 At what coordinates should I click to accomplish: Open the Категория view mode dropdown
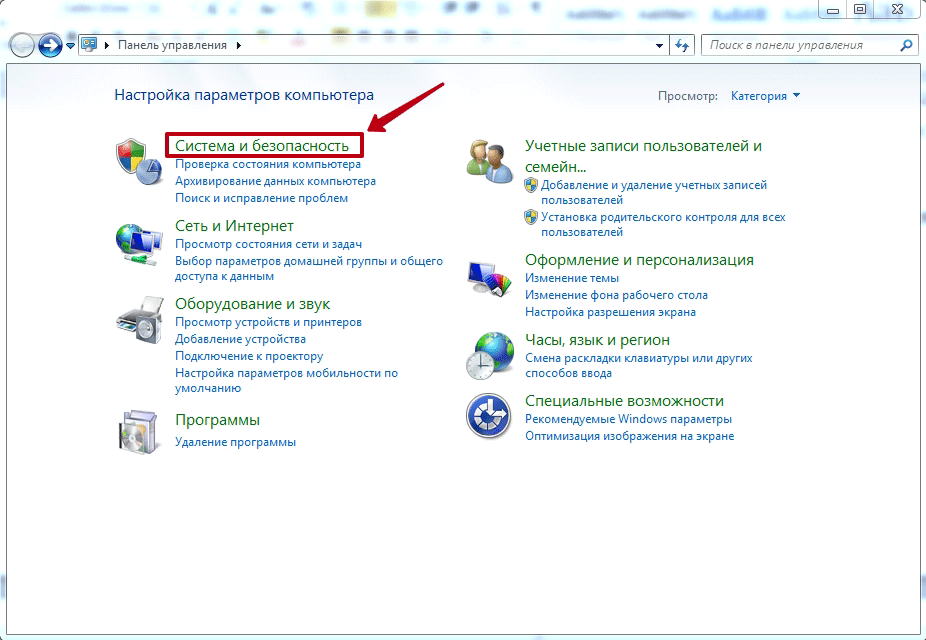coord(765,96)
